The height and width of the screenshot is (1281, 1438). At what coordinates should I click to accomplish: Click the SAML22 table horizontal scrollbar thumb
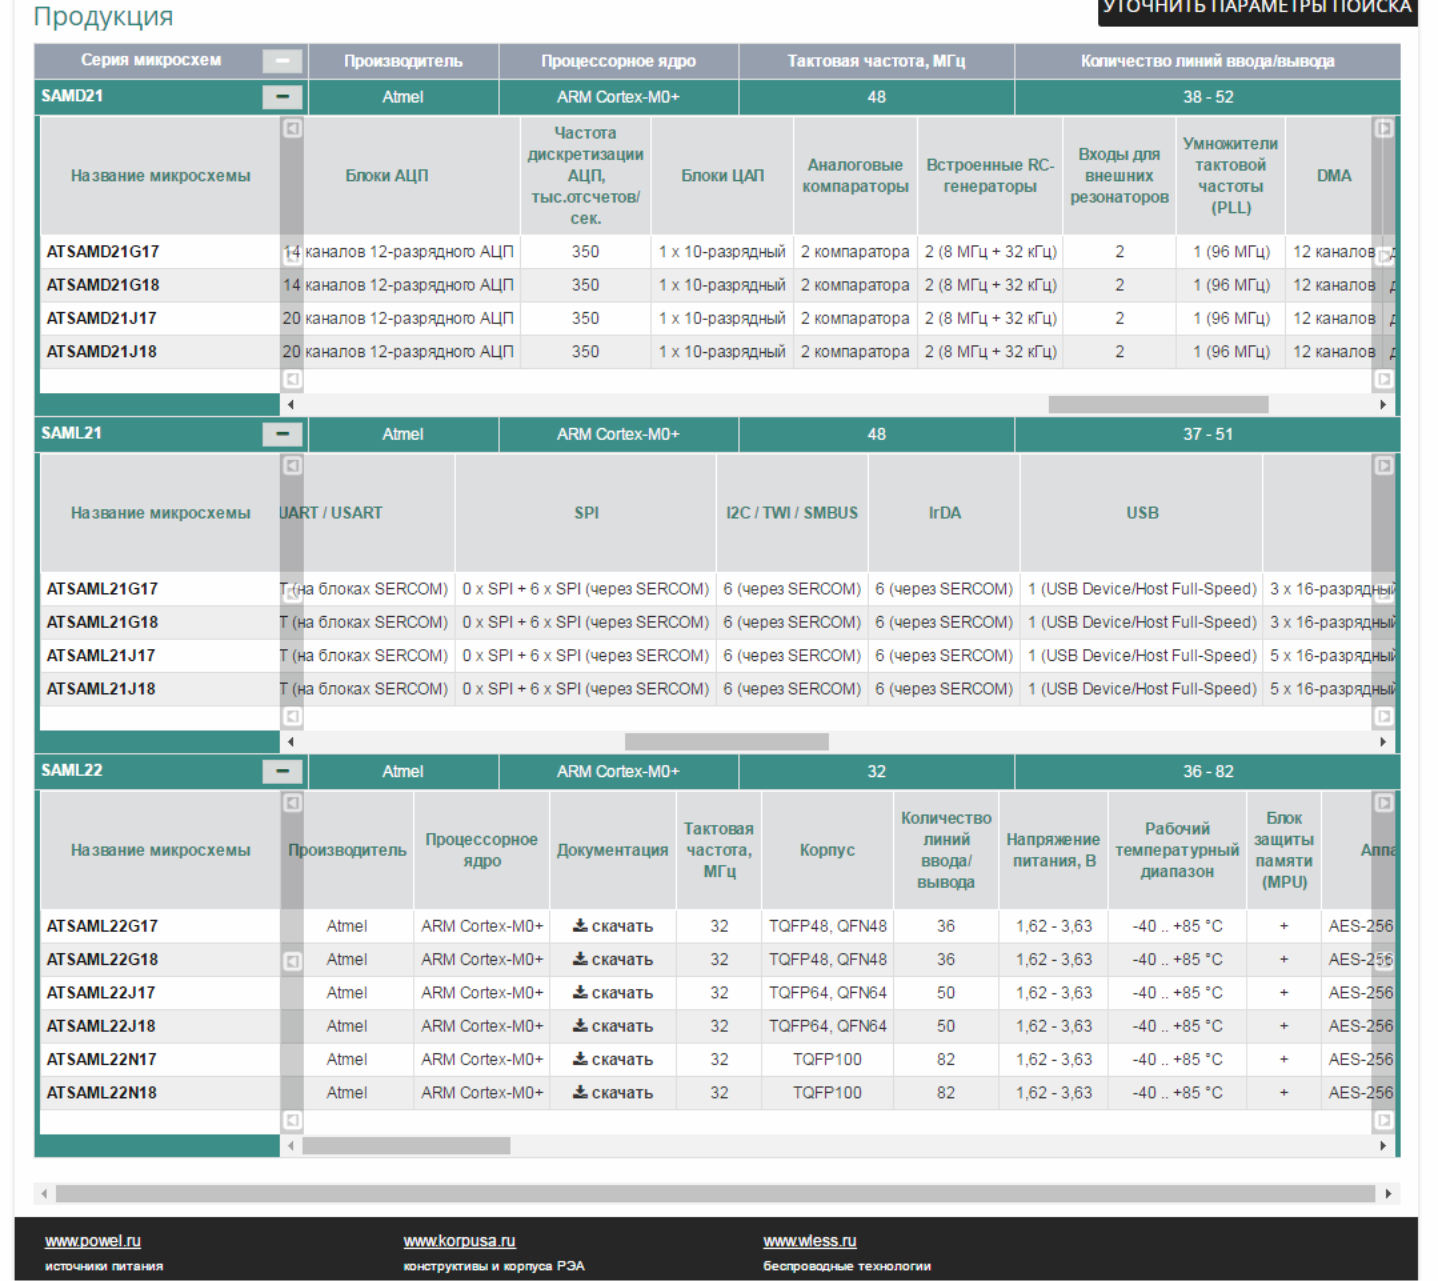click(x=407, y=1146)
